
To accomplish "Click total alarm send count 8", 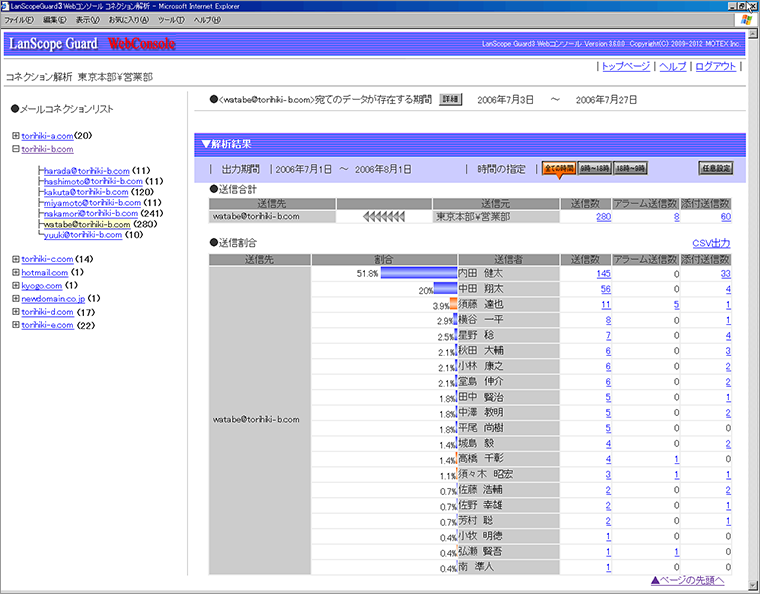I will [677, 217].
